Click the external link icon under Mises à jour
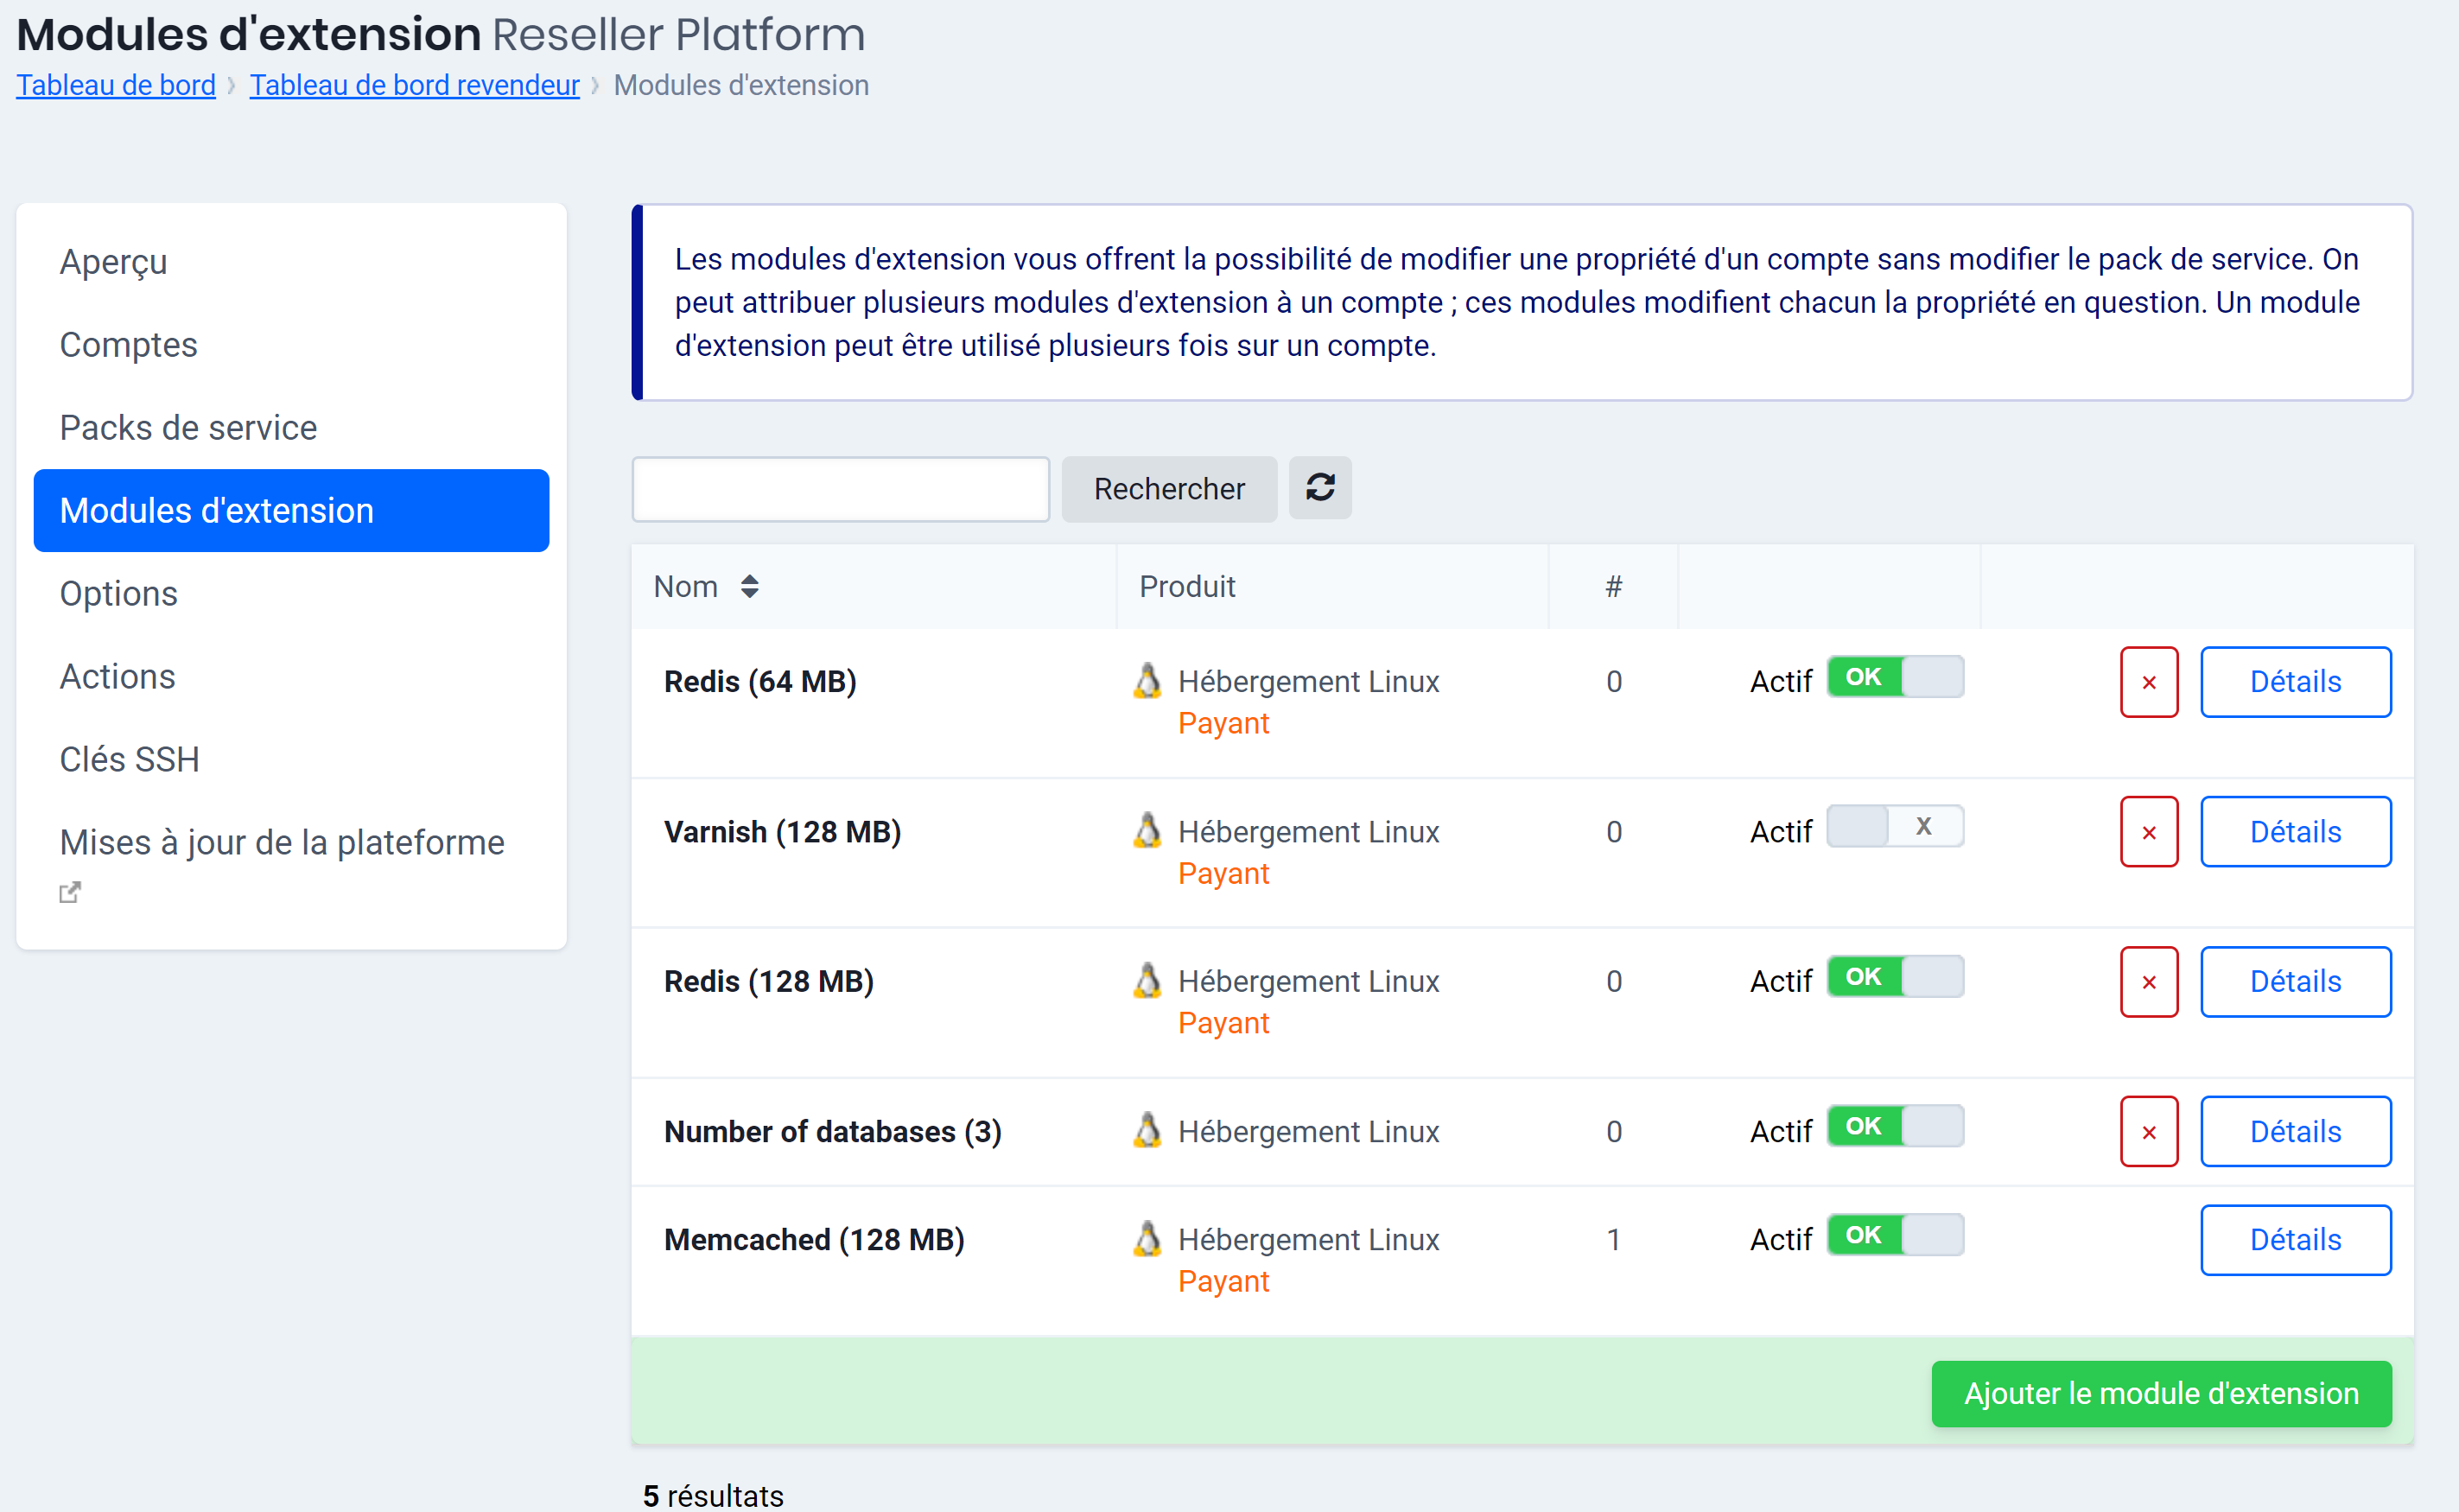Viewport: 2459px width, 1512px height. (69, 892)
